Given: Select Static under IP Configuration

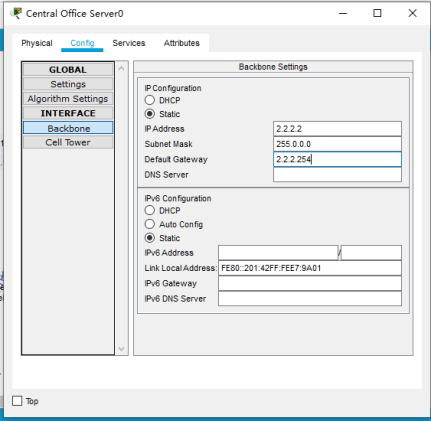Looking at the screenshot, I should [x=150, y=114].
